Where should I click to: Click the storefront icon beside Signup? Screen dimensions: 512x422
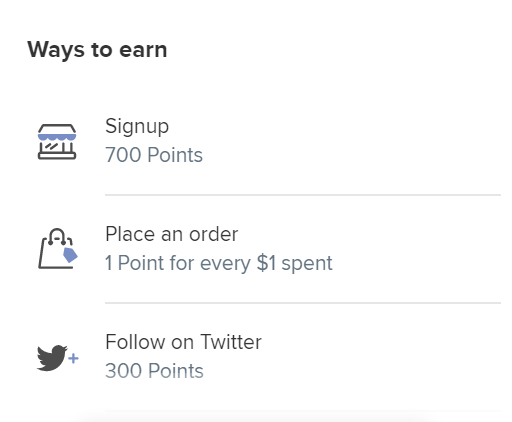click(57, 142)
